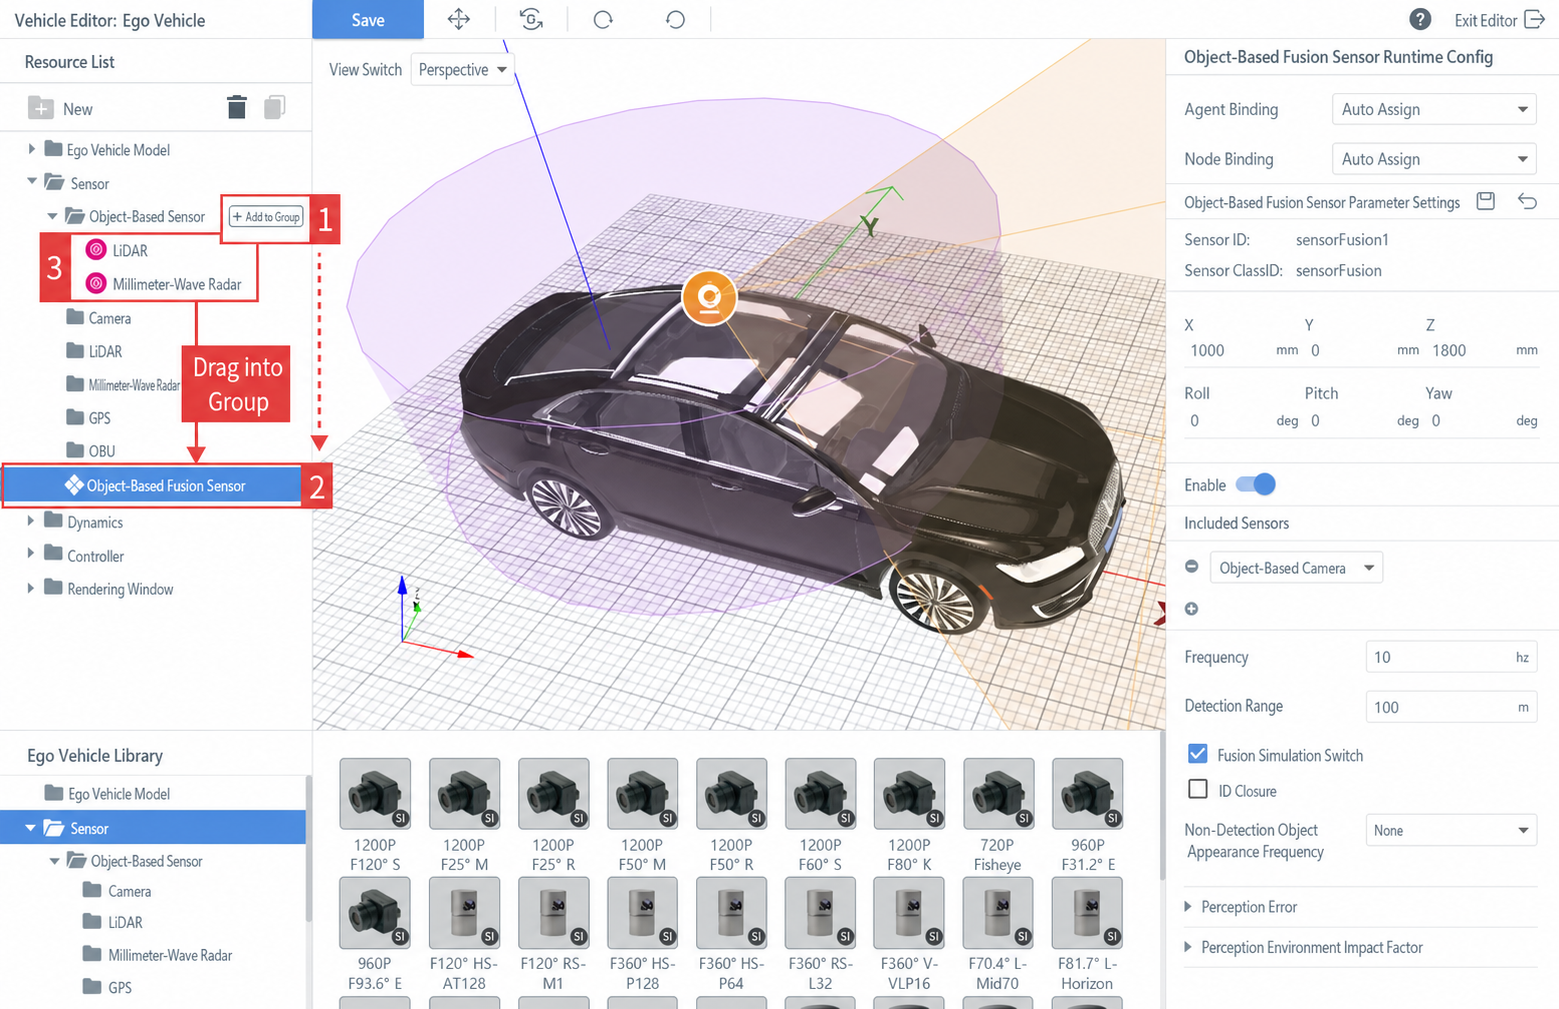
Task: Collapse the Sensor folder in Resource List
Action: [32, 182]
